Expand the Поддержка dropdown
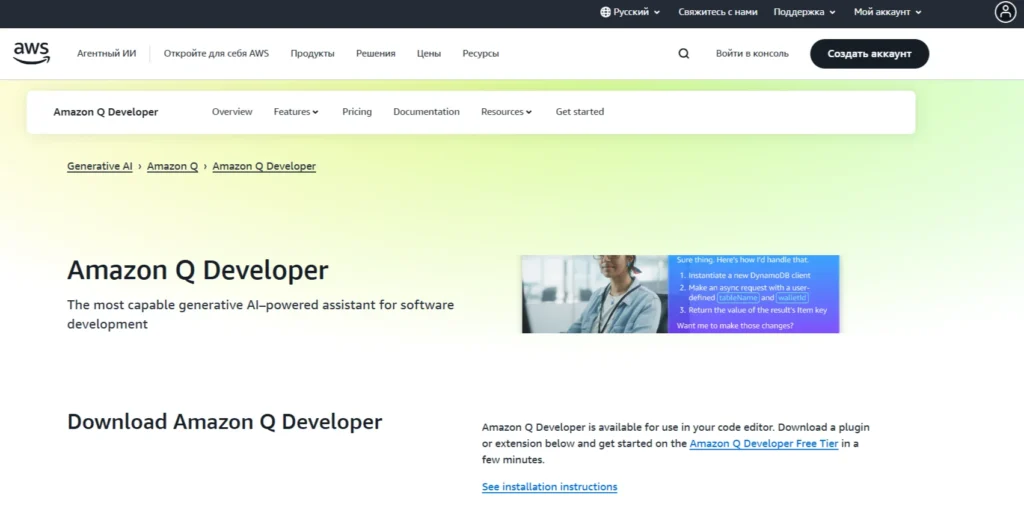This screenshot has width=1024, height=506. (x=804, y=12)
